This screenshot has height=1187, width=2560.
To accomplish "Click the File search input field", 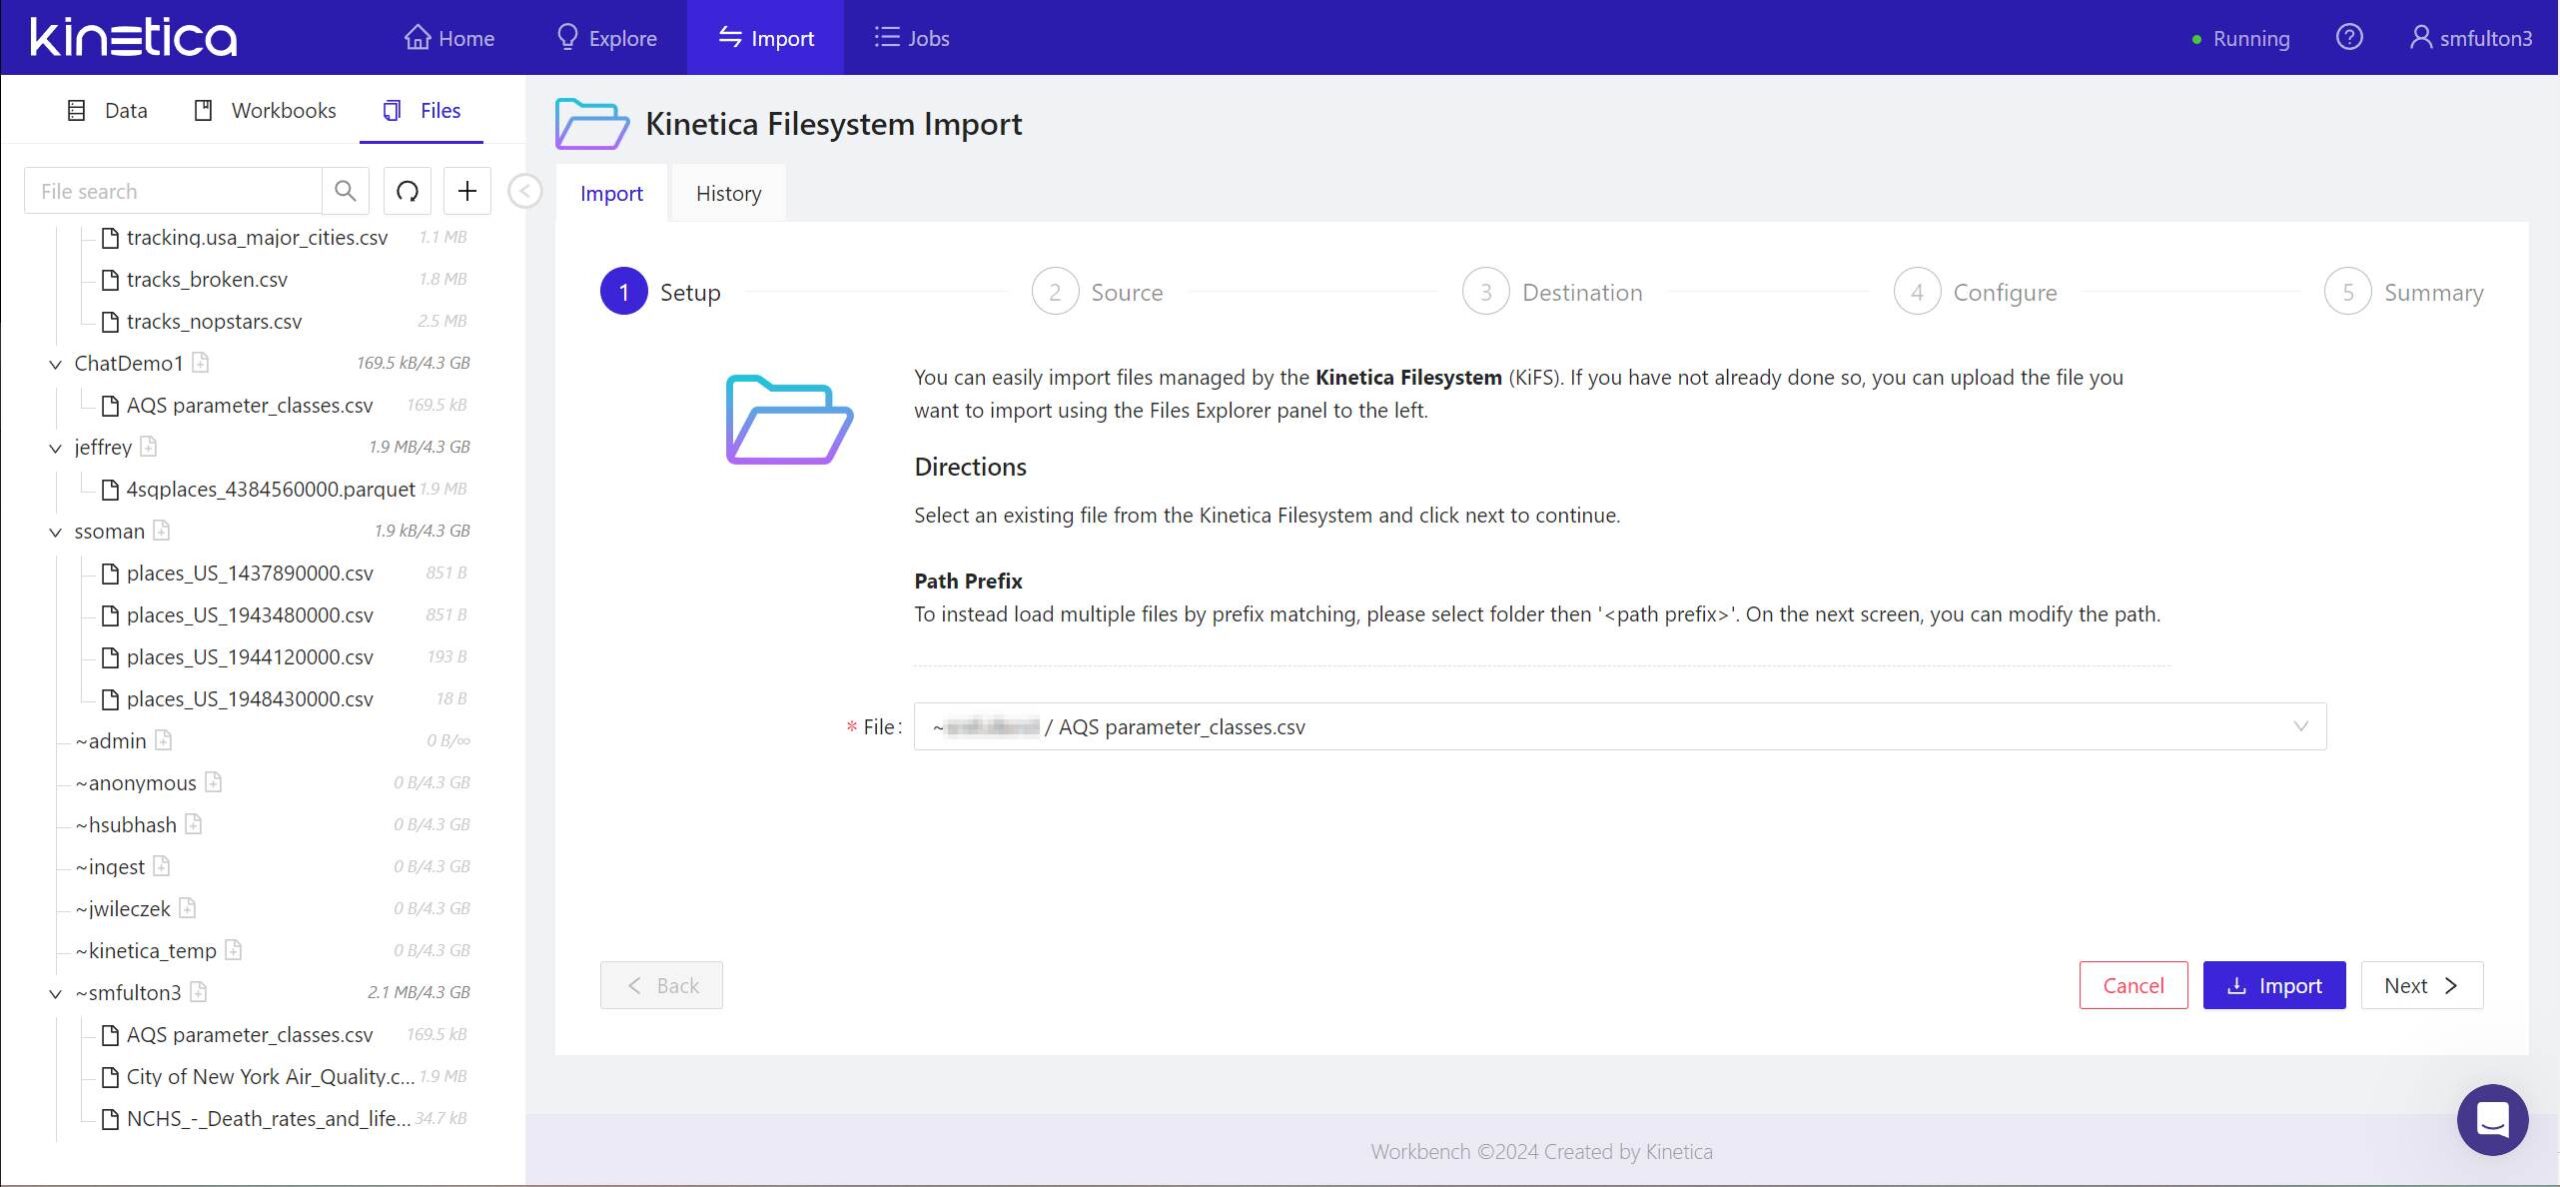I will pos(174,191).
